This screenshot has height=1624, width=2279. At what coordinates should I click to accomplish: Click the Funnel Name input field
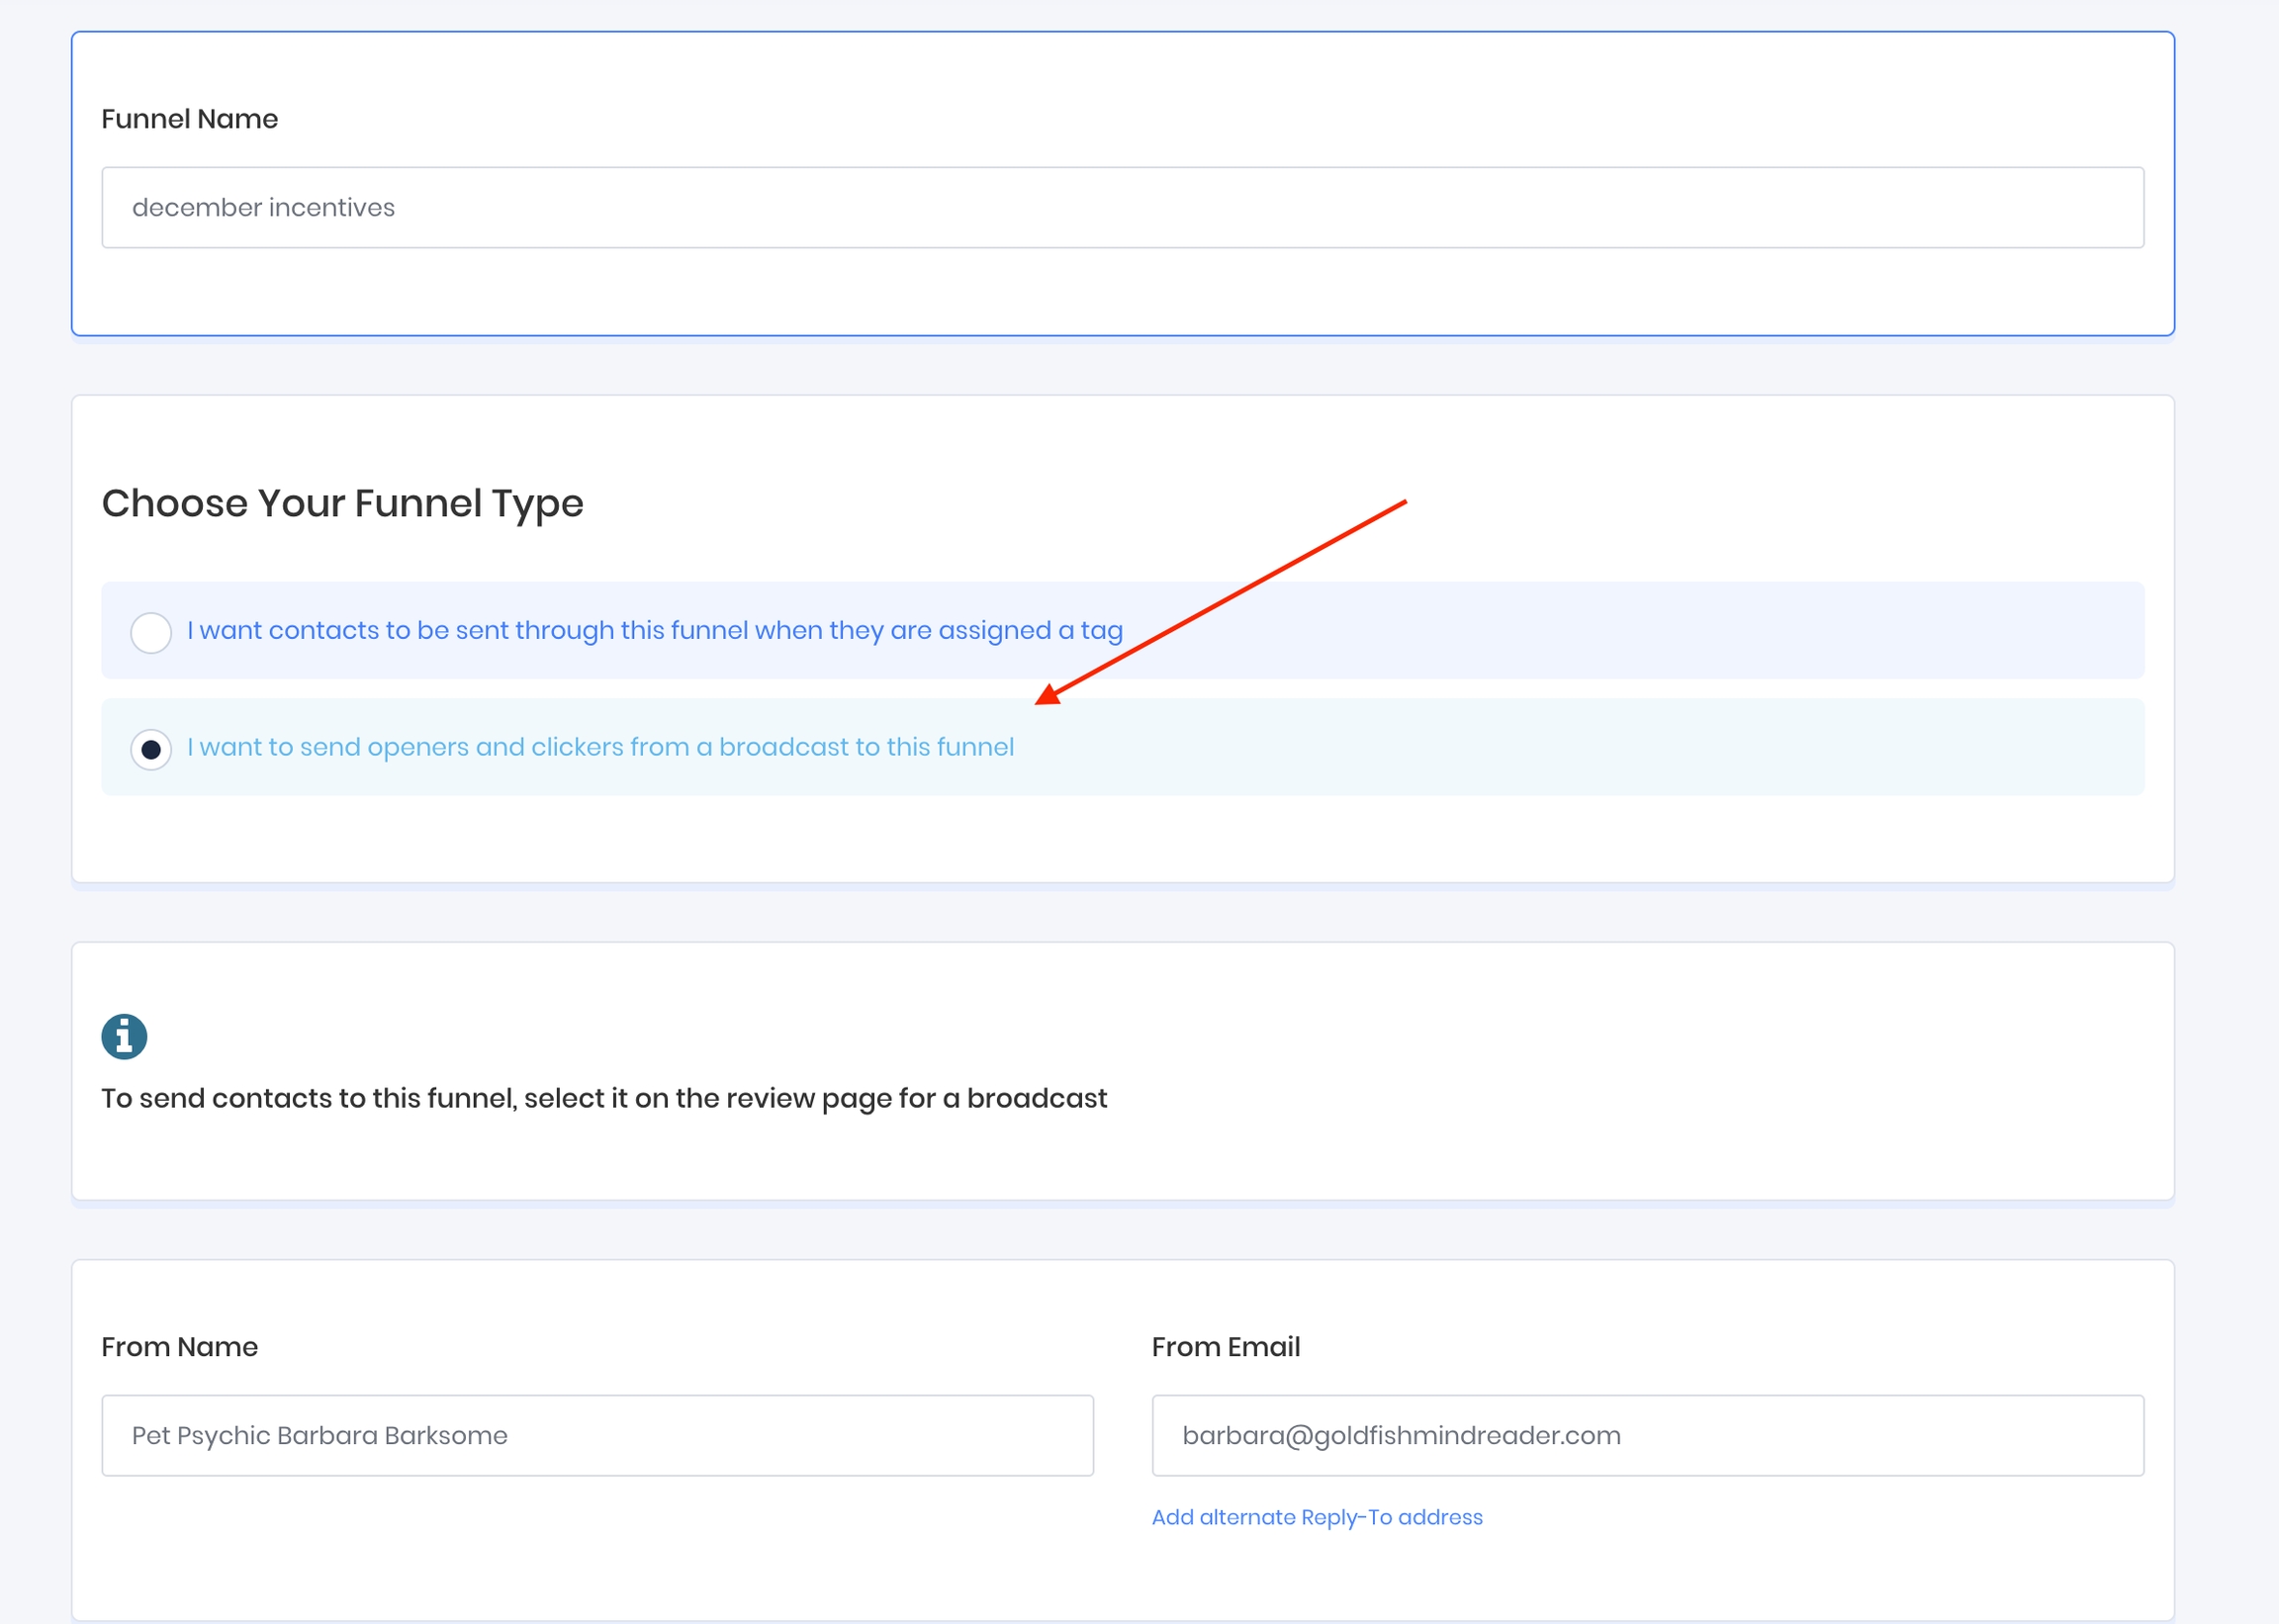coord(1122,207)
